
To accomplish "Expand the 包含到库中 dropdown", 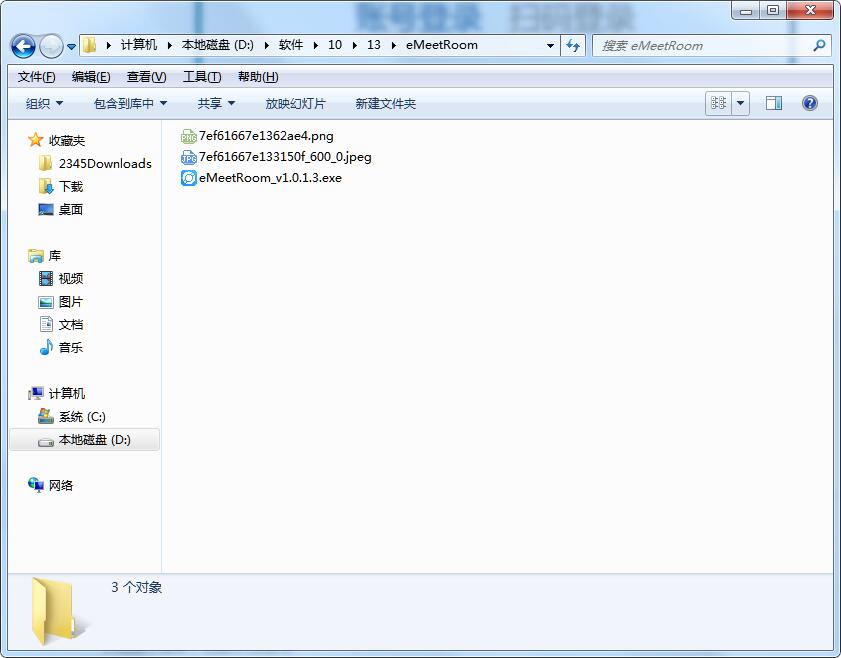I will 130,103.
